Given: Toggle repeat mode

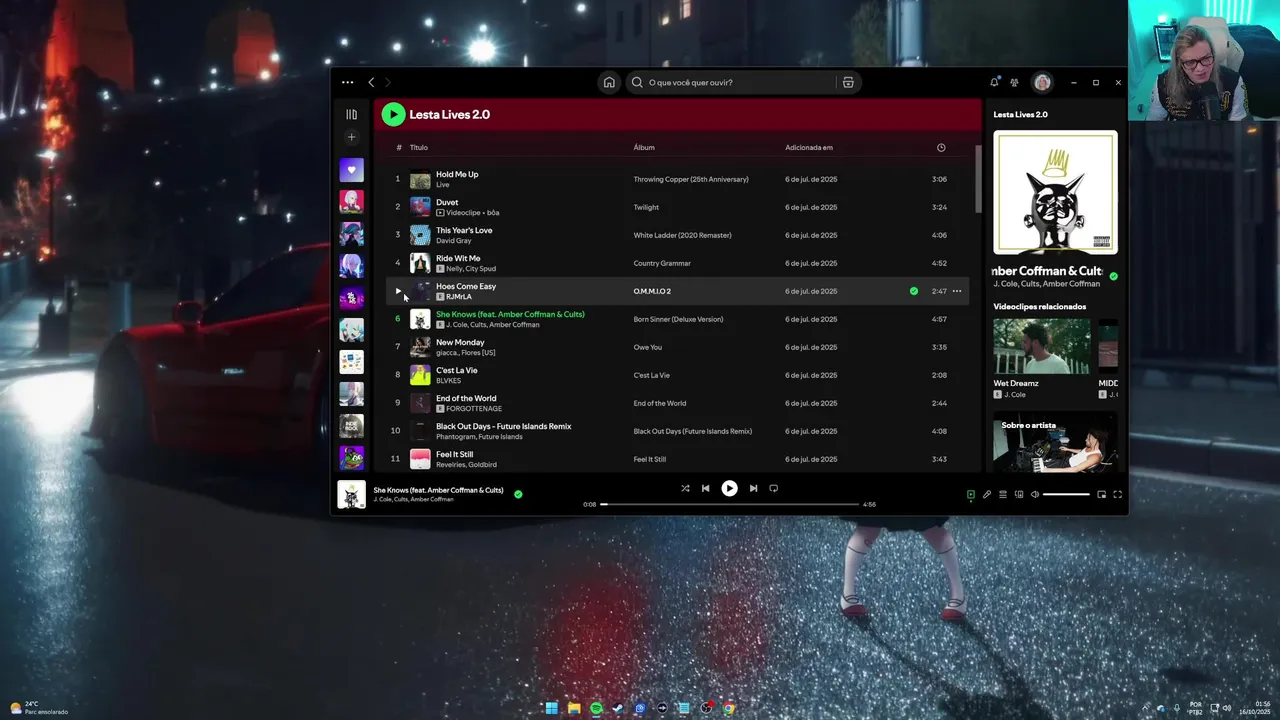Looking at the screenshot, I should tap(773, 488).
